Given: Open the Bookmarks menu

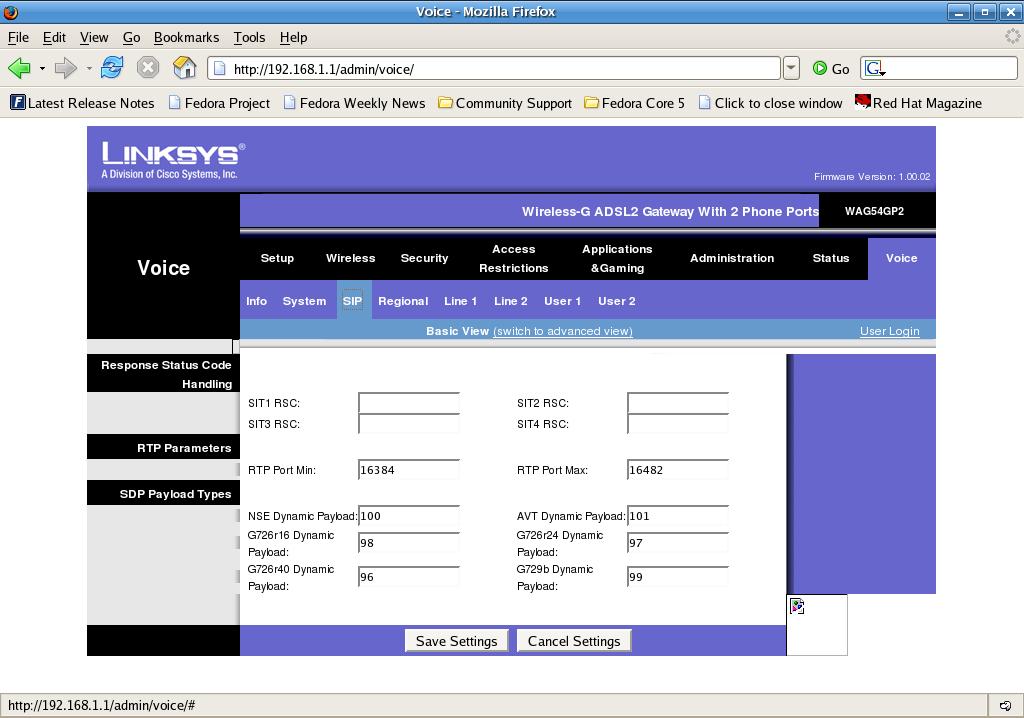Looking at the screenshot, I should pyautogui.click(x=186, y=37).
